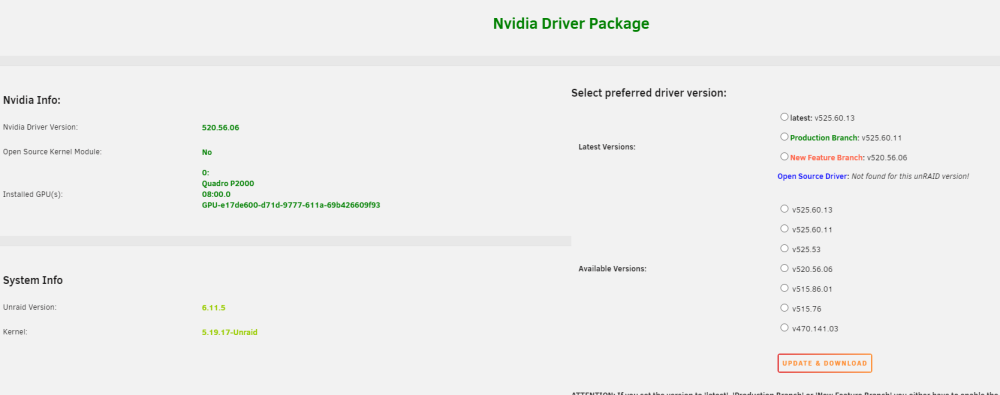
Task: Click the Kernel label
Action: (15, 332)
